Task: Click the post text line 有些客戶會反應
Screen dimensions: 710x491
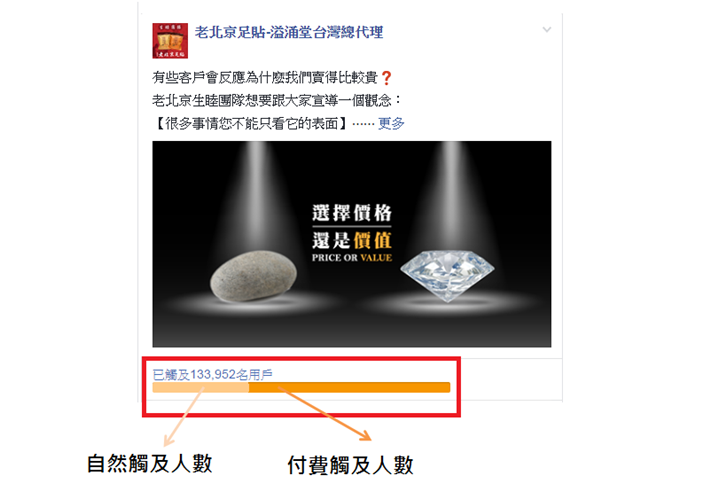Action: 272,78
